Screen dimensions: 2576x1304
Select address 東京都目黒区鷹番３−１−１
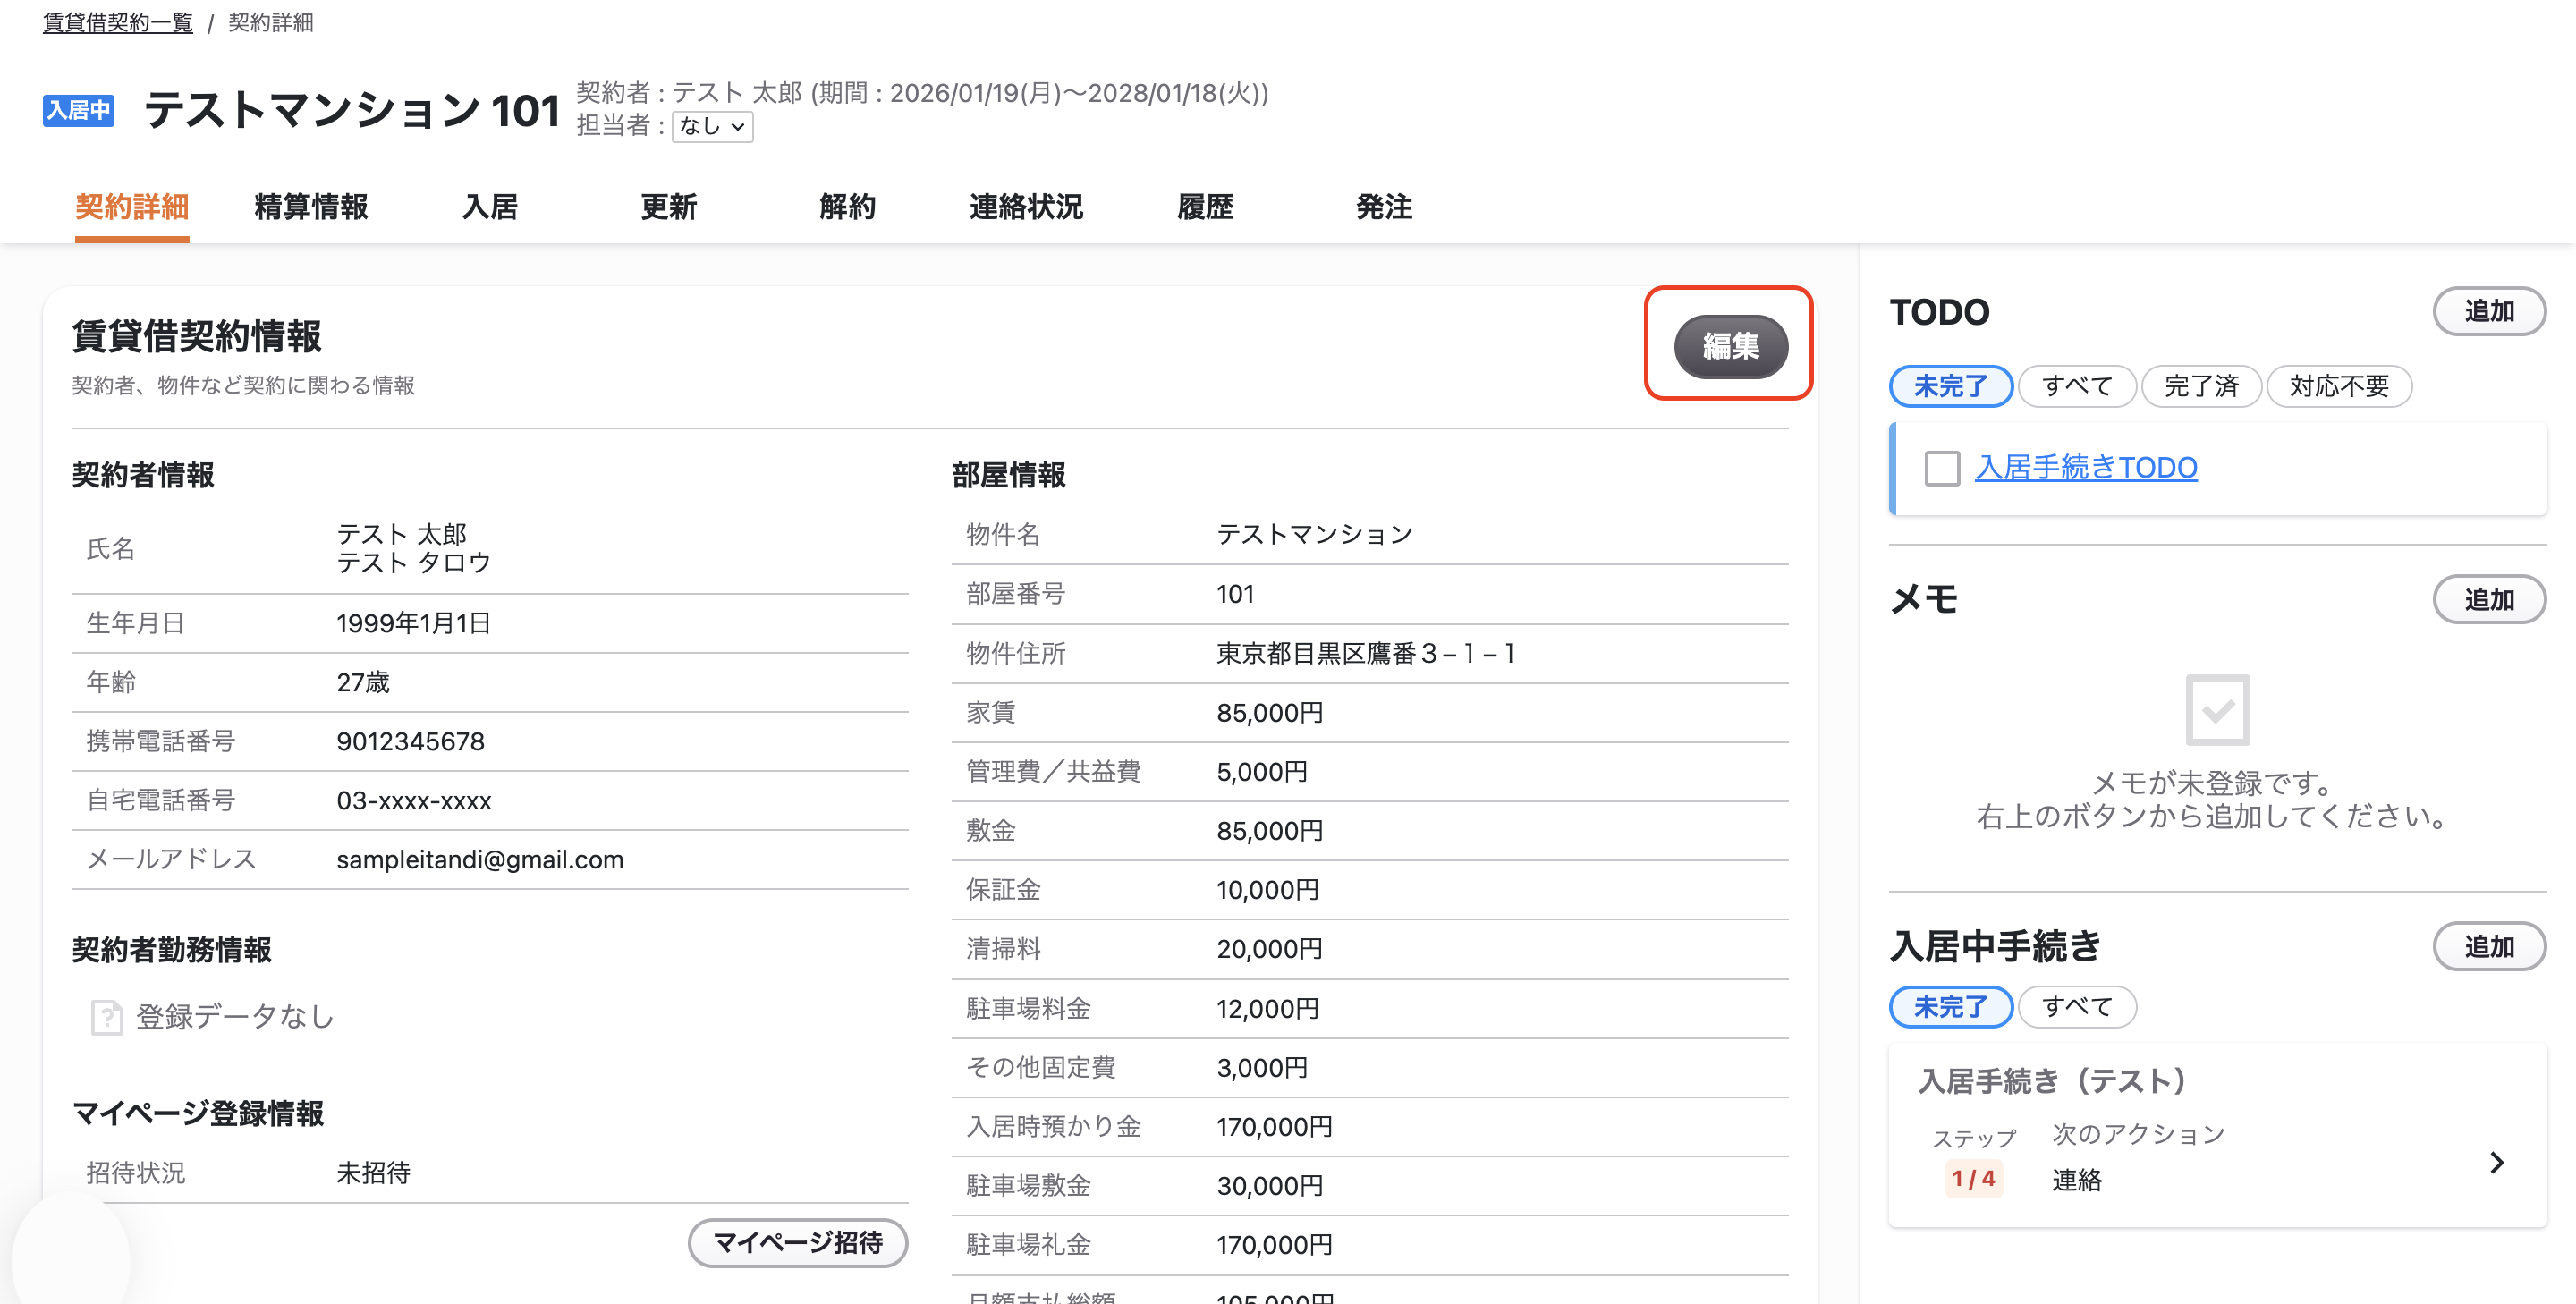[1365, 653]
